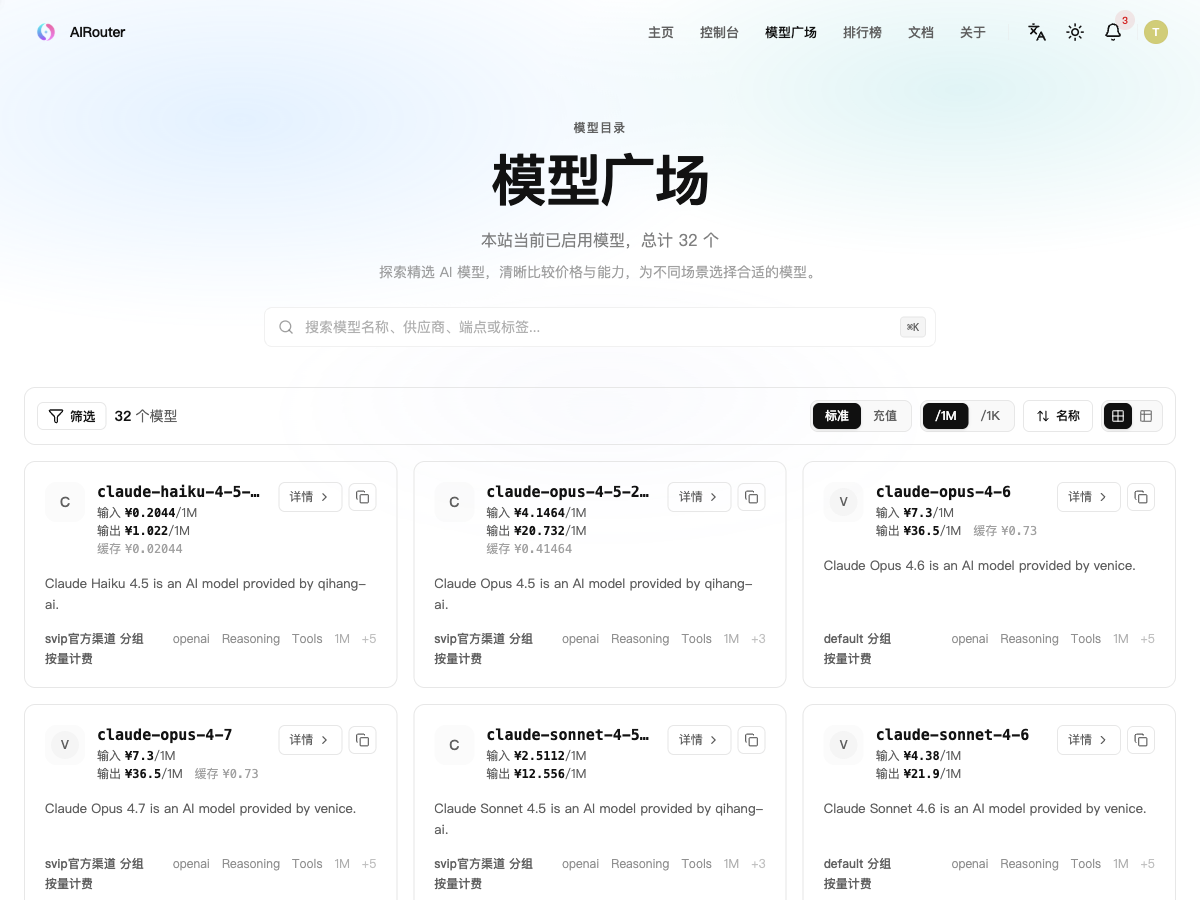The height and width of the screenshot is (900, 1200).
Task: Switch to table list view icon
Action: click(x=1146, y=416)
